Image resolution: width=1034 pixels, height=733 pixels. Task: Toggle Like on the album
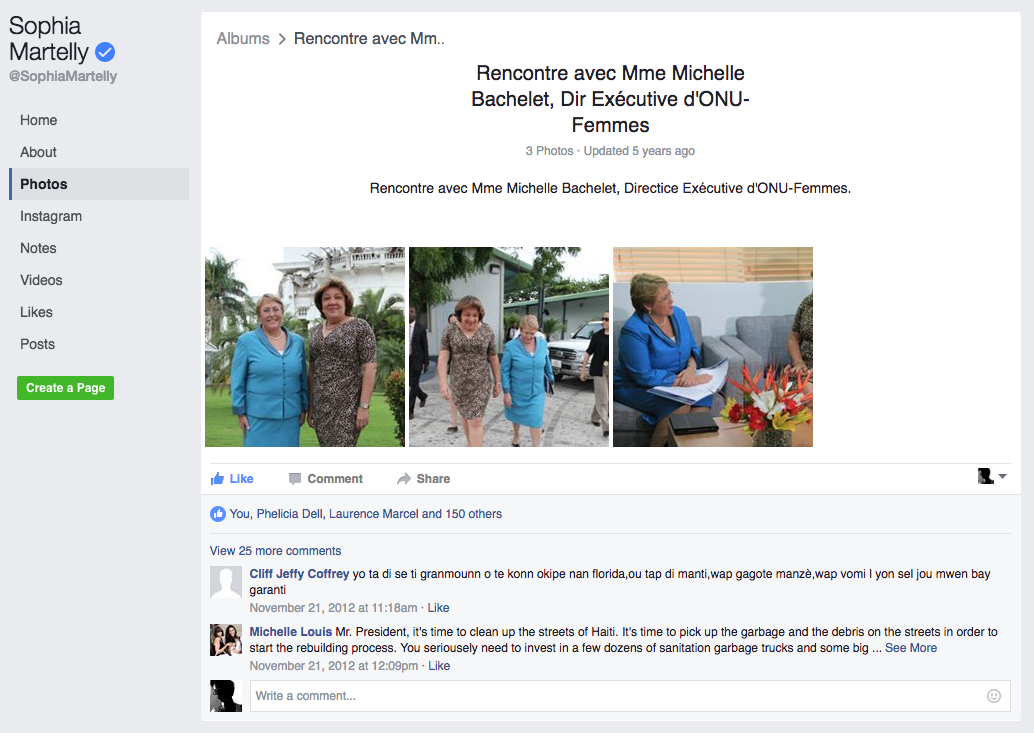[232, 479]
